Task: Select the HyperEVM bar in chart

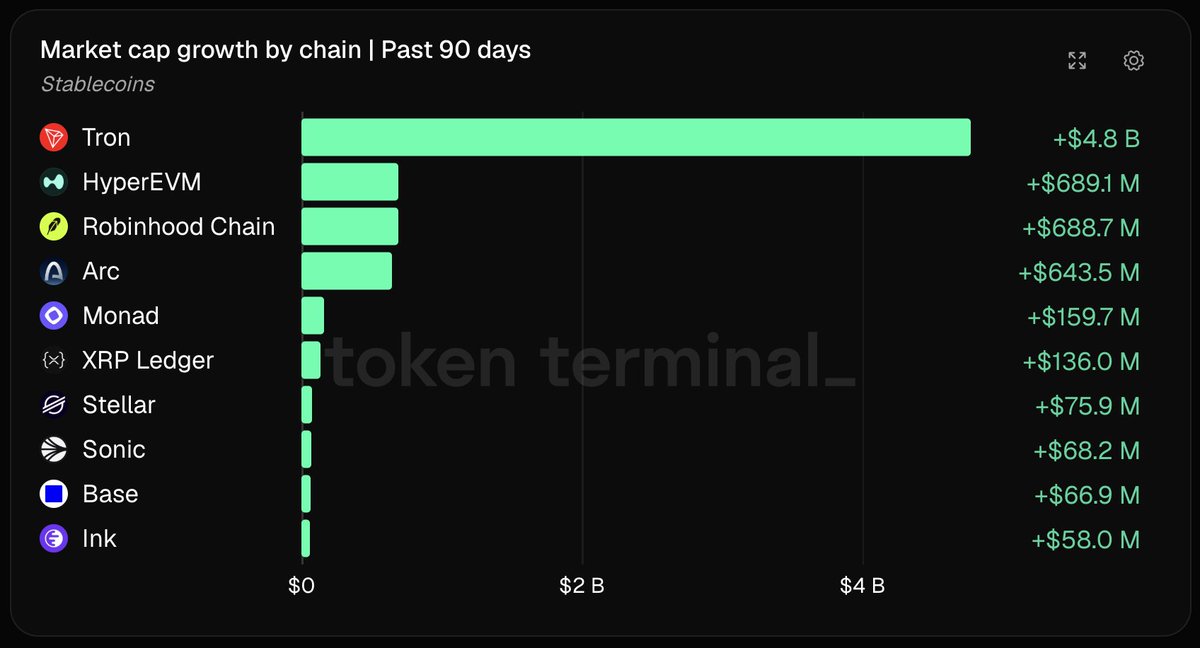Action: pos(350,182)
